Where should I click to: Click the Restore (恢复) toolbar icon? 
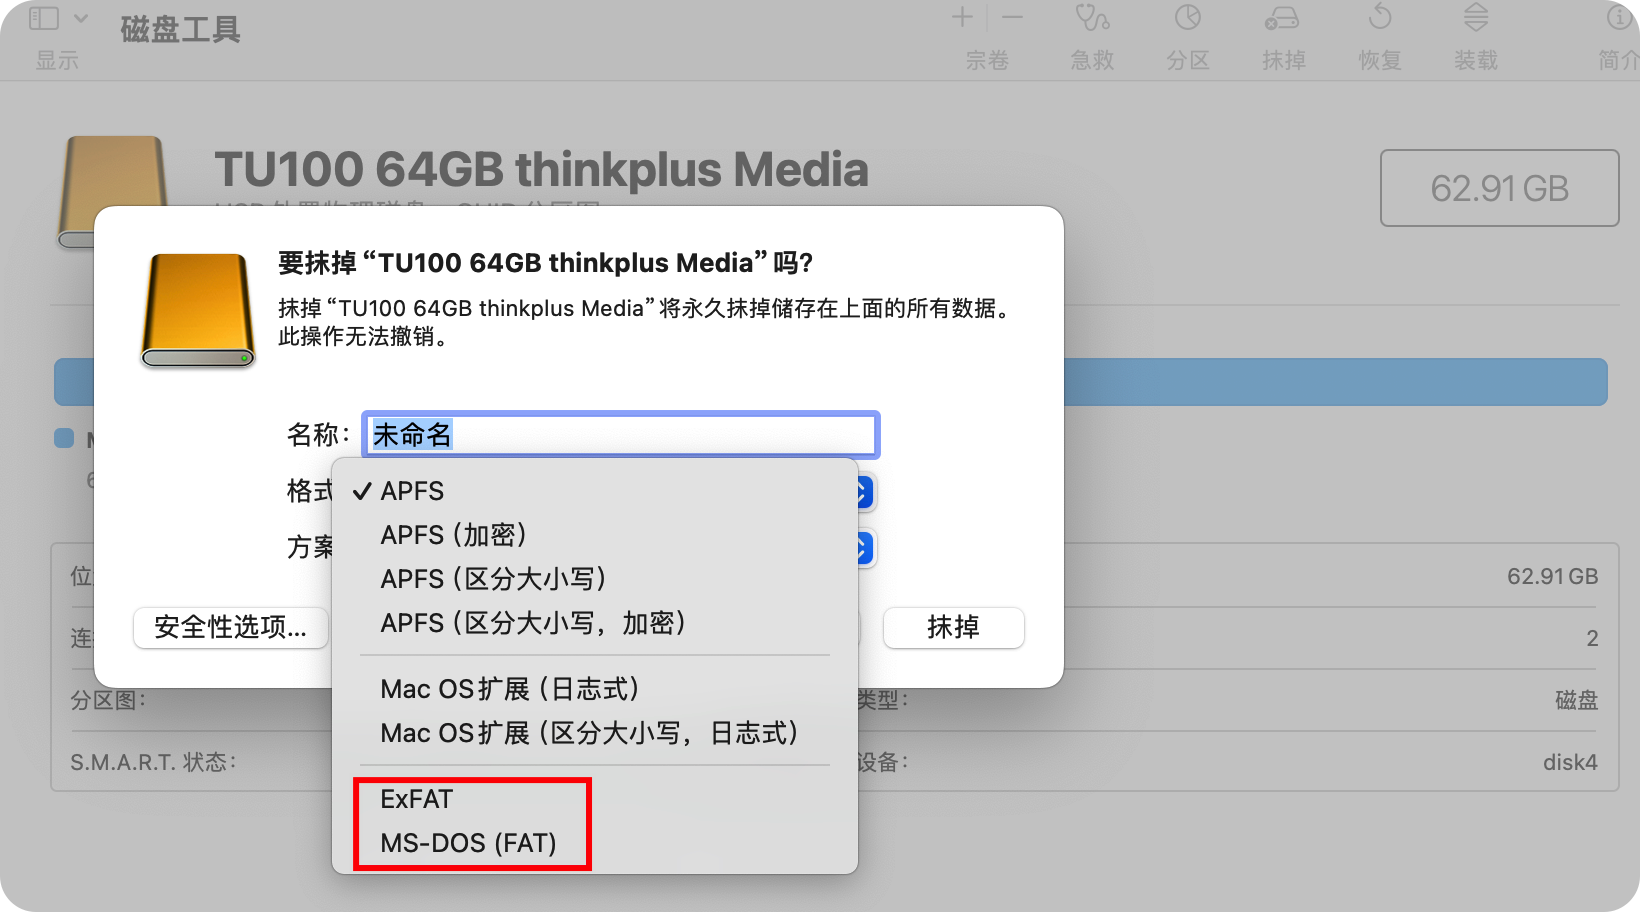point(1379,18)
